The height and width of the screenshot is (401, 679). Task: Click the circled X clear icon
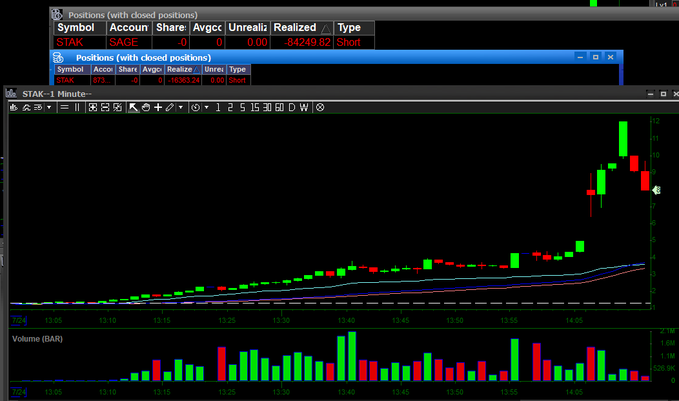tap(320, 107)
